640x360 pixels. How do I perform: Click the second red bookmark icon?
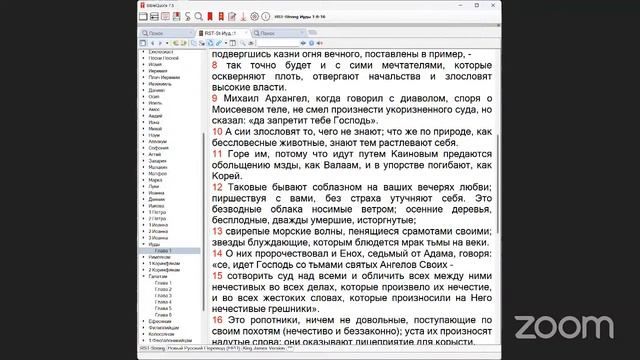221,16
